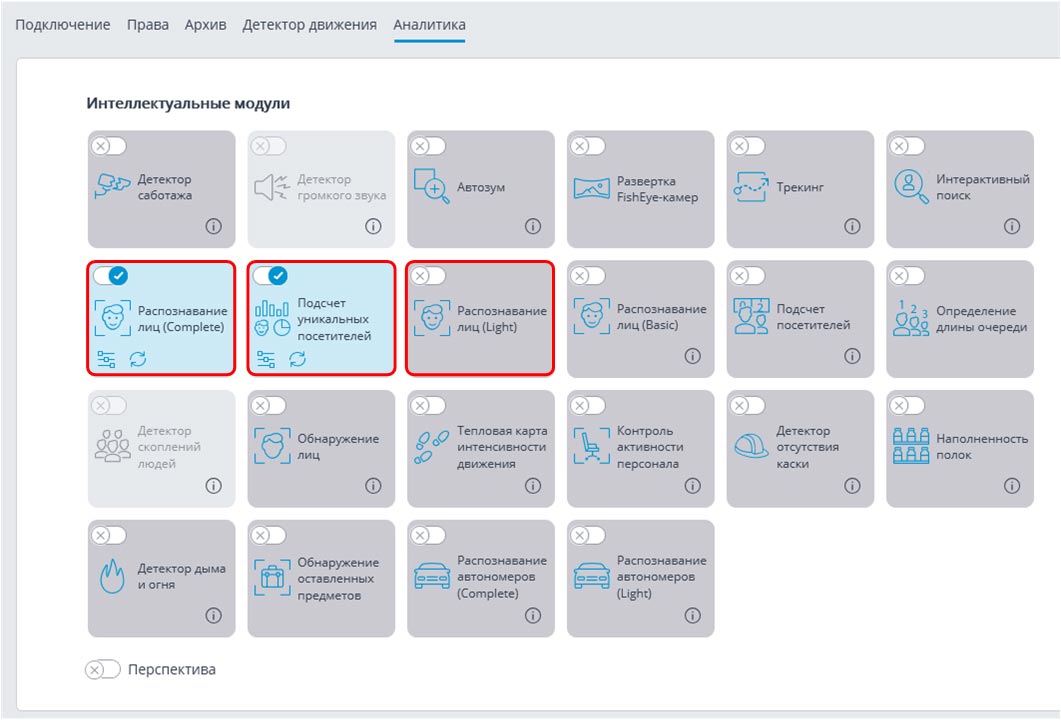Open settings for Распознавание лиц (Complete)
Screen dimensions: 1061x720
(x=106, y=359)
